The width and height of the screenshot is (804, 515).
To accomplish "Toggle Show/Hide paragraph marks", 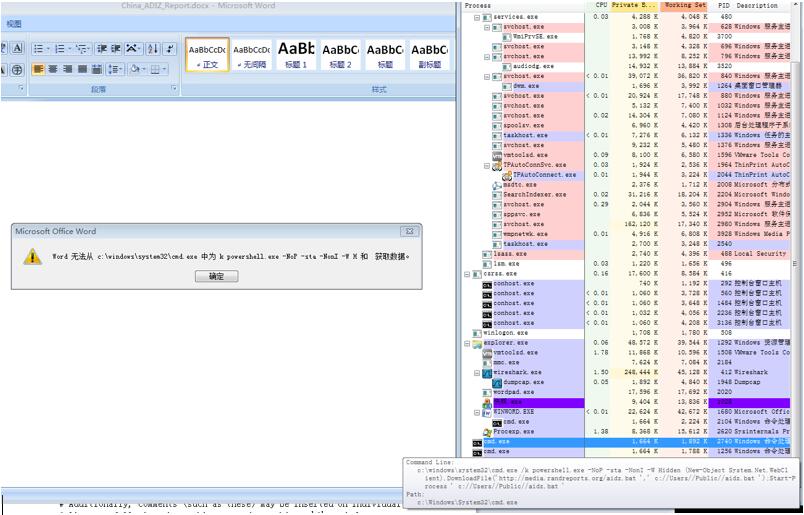I will click(170, 49).
